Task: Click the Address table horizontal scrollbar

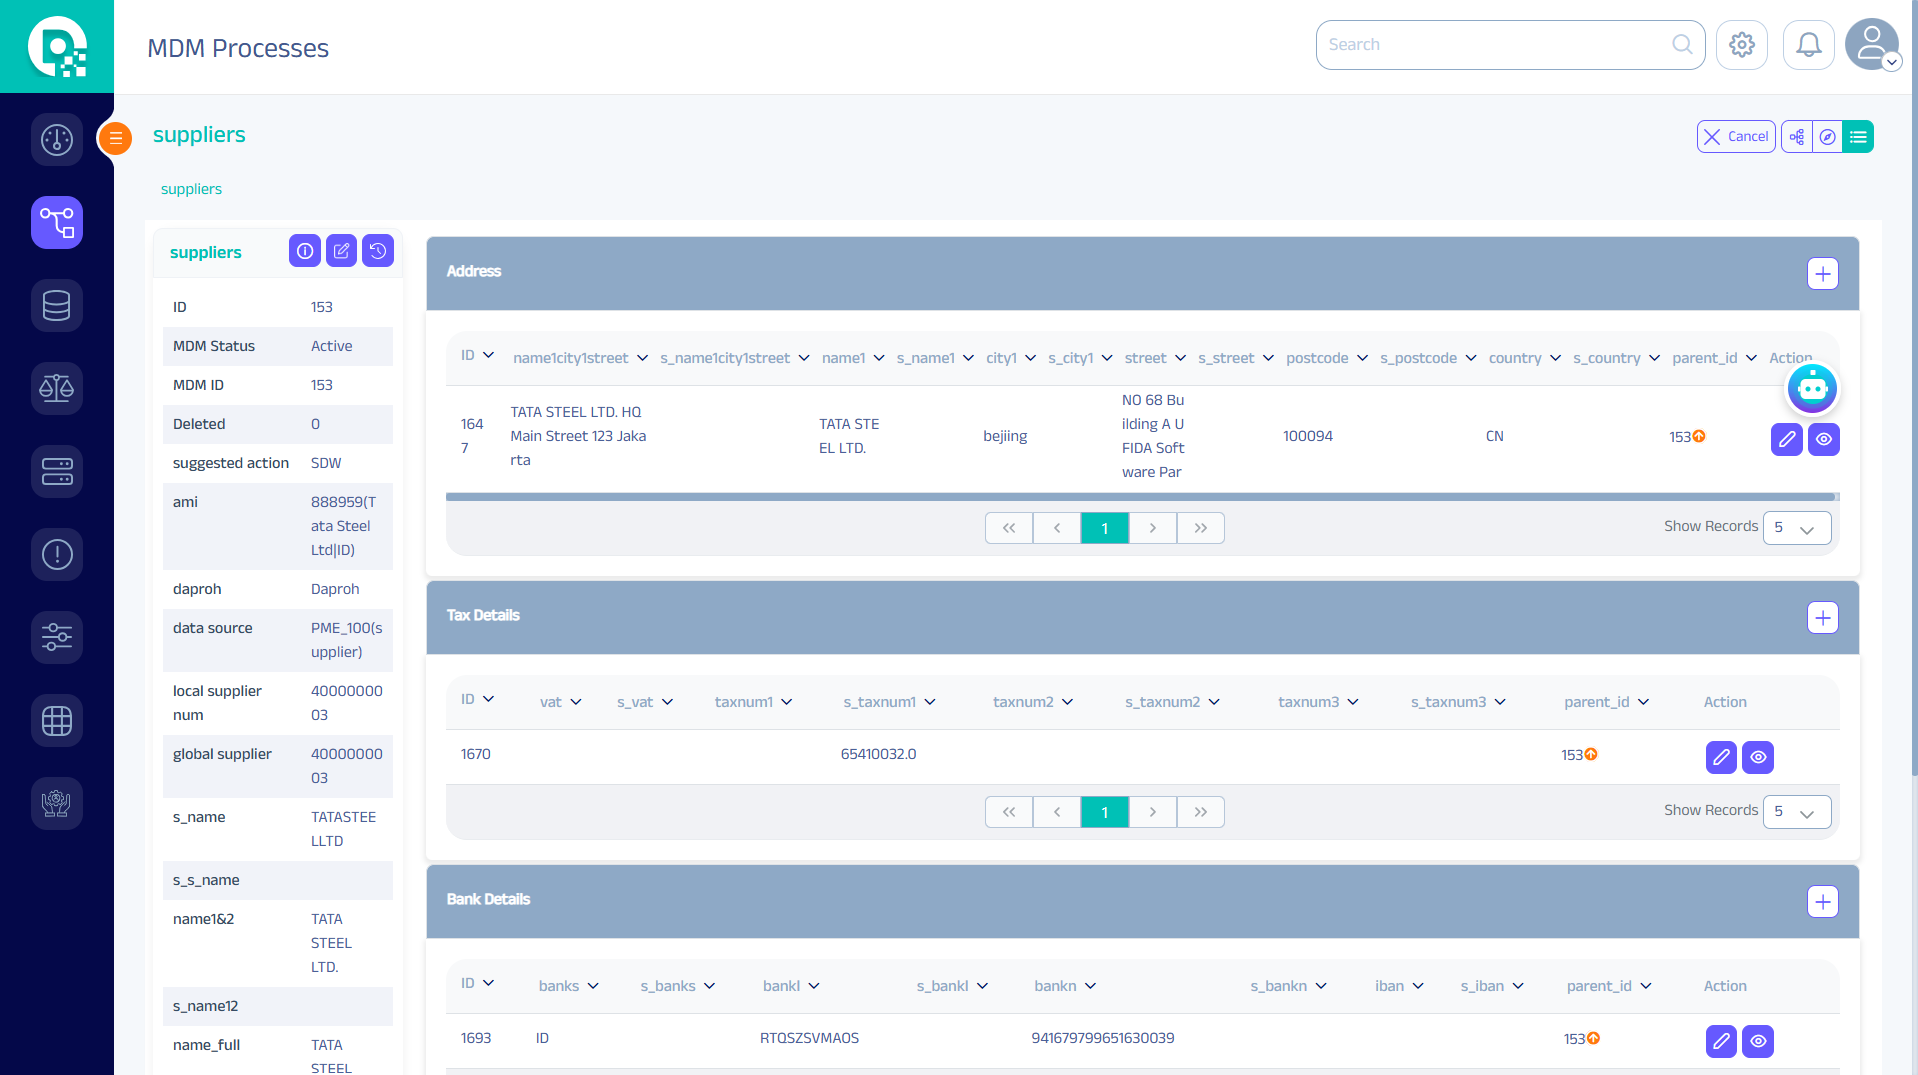Action: tap(1140, 497)
